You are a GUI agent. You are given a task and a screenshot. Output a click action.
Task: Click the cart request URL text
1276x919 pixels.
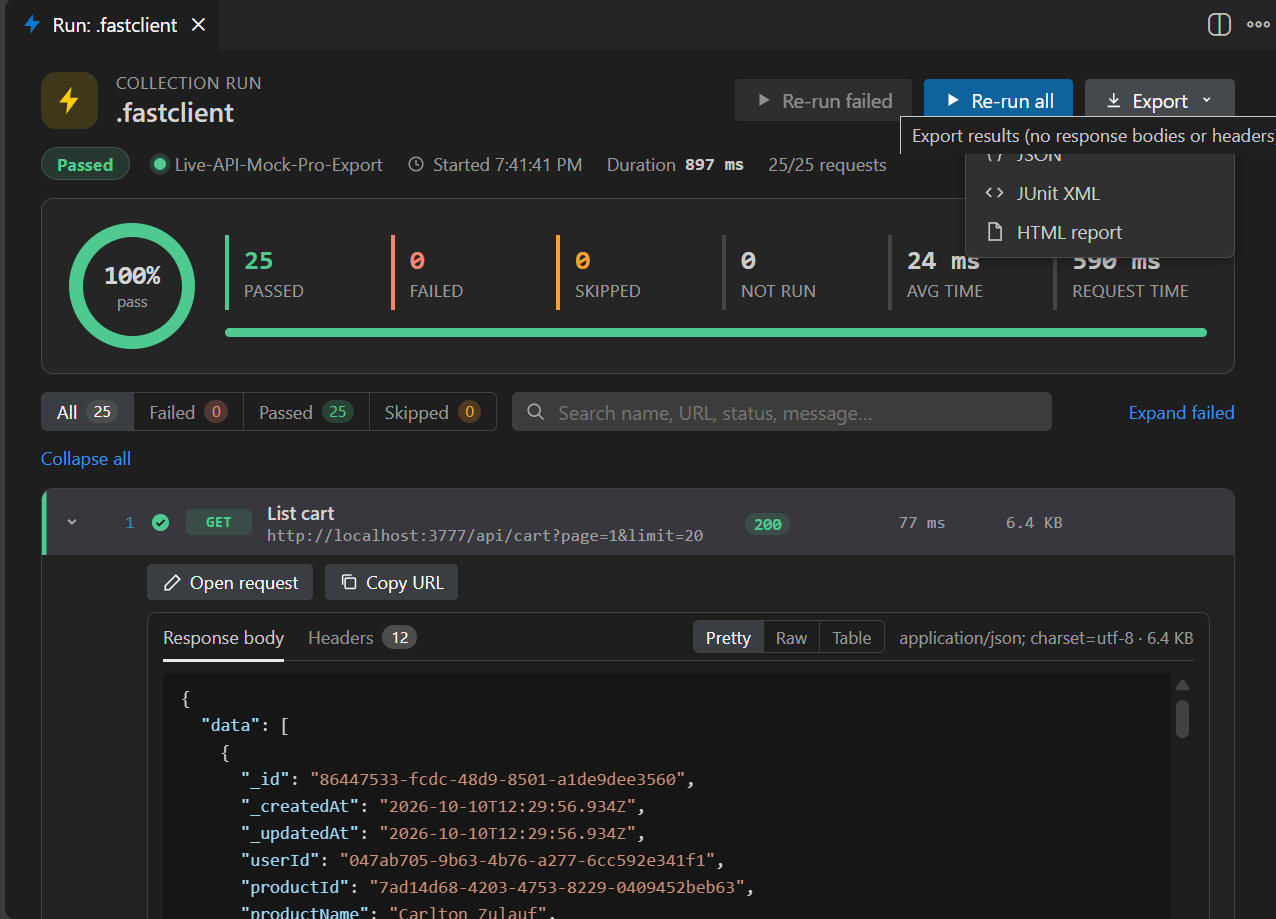[x=485, y=536]
